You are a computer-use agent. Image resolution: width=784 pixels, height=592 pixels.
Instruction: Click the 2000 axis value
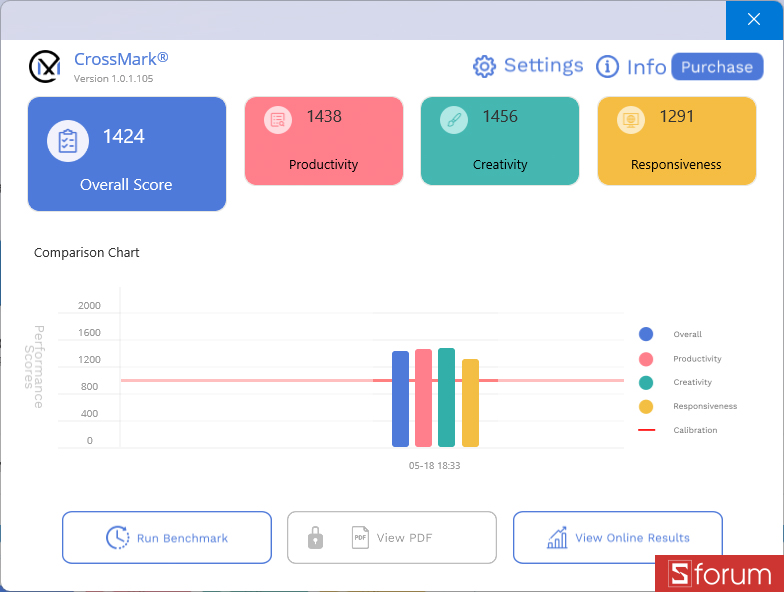89,306
